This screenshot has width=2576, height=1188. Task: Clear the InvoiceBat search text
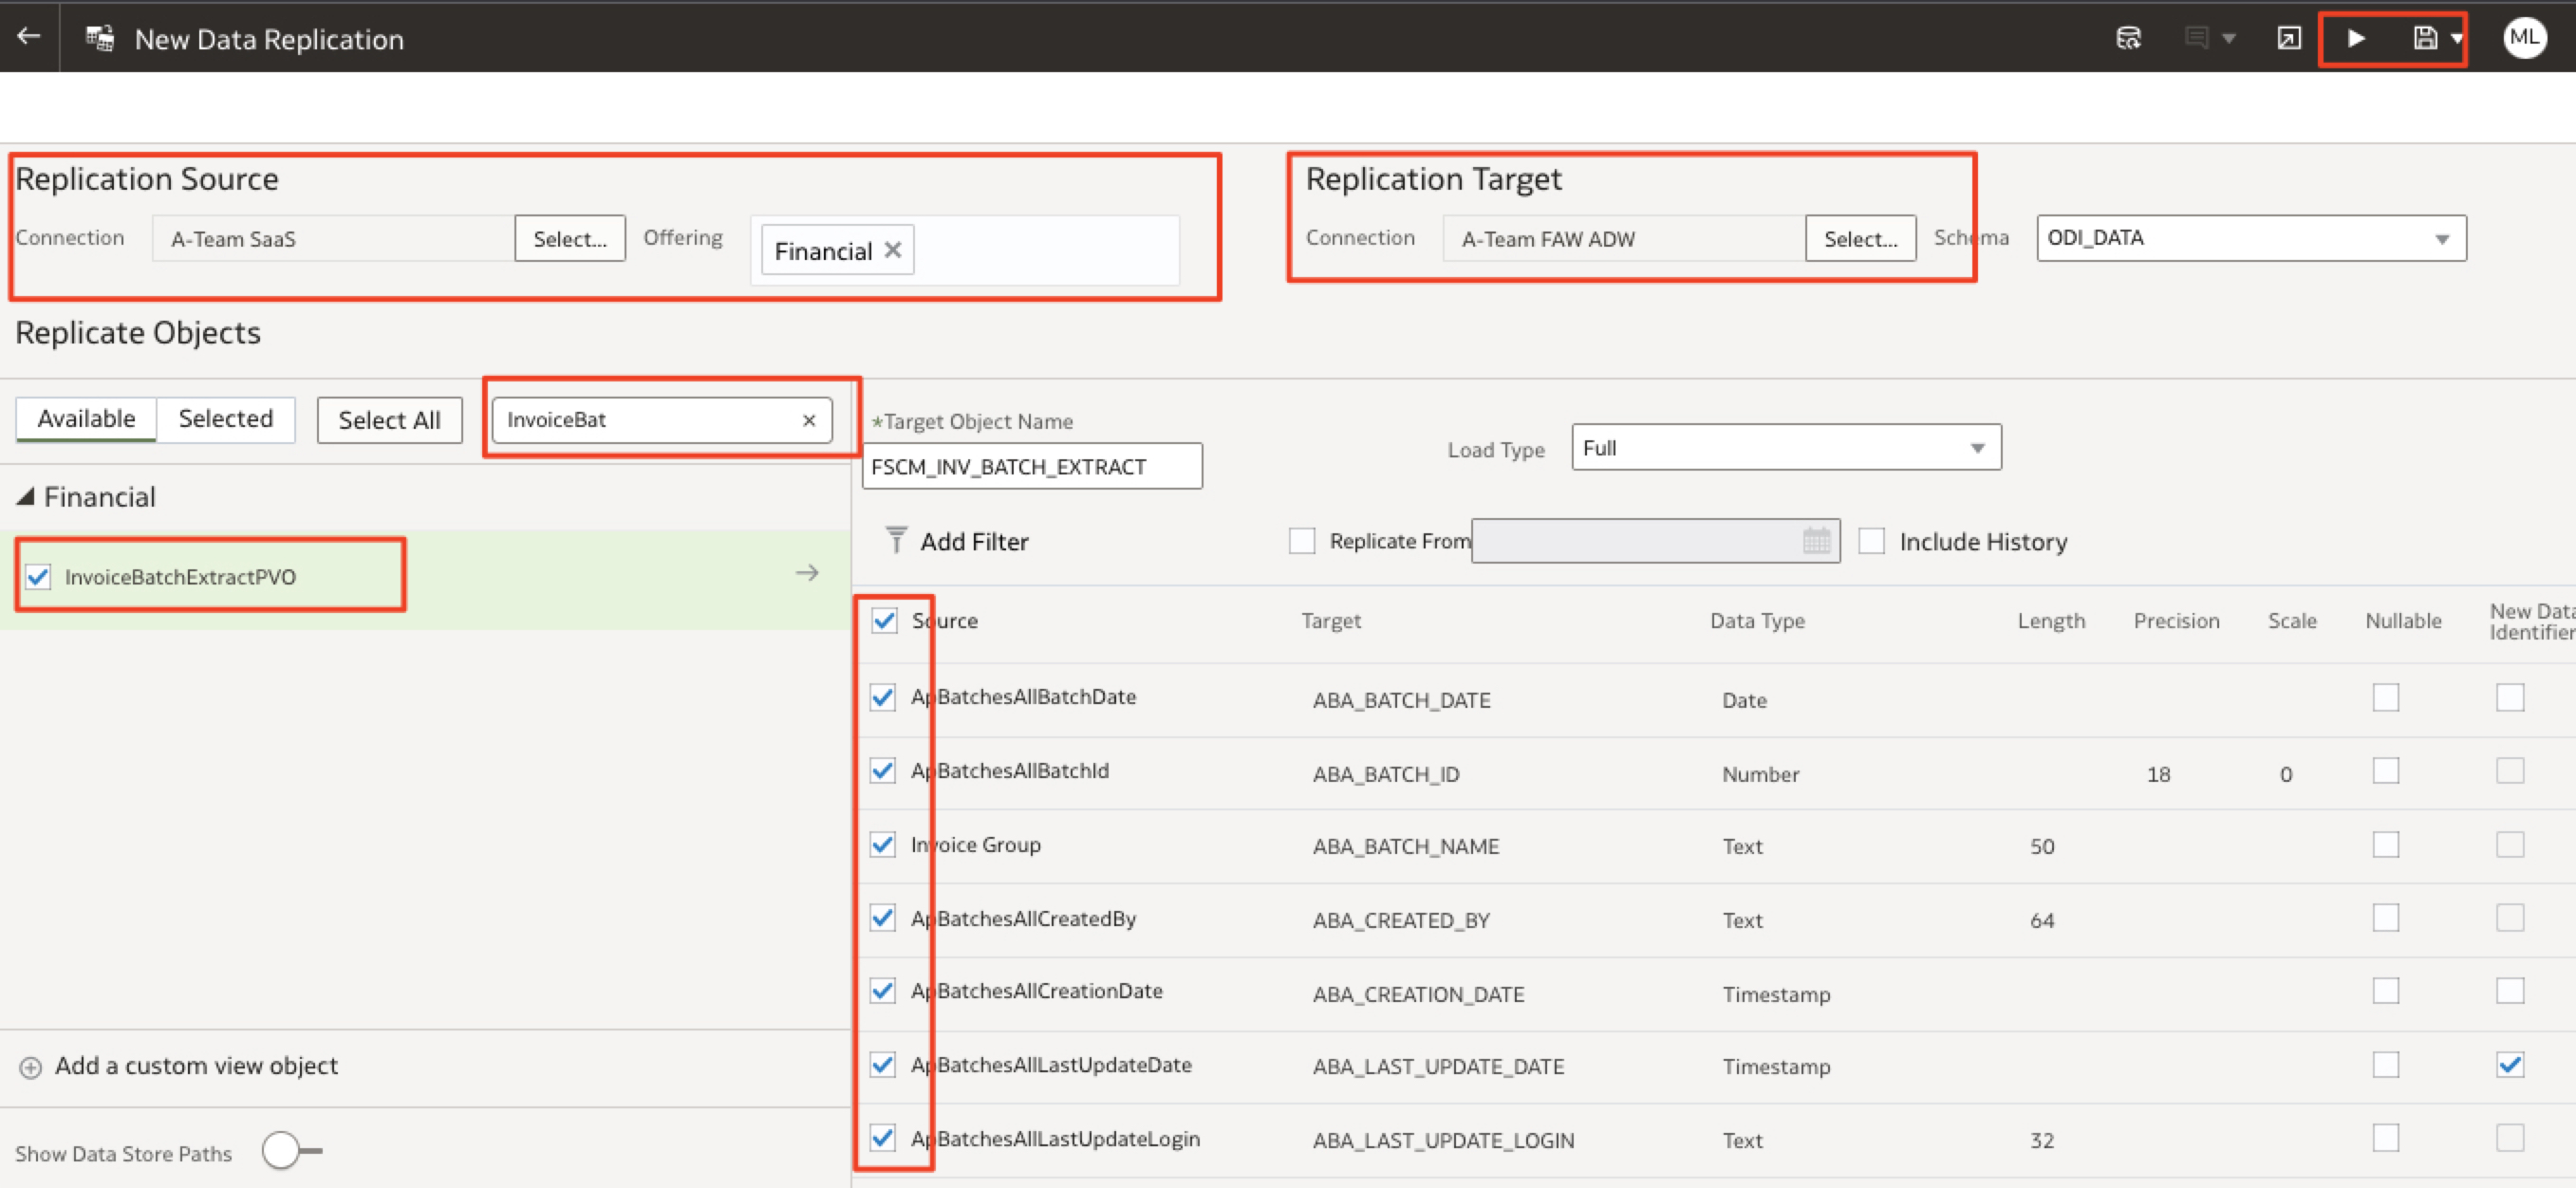tap(809, 420)
